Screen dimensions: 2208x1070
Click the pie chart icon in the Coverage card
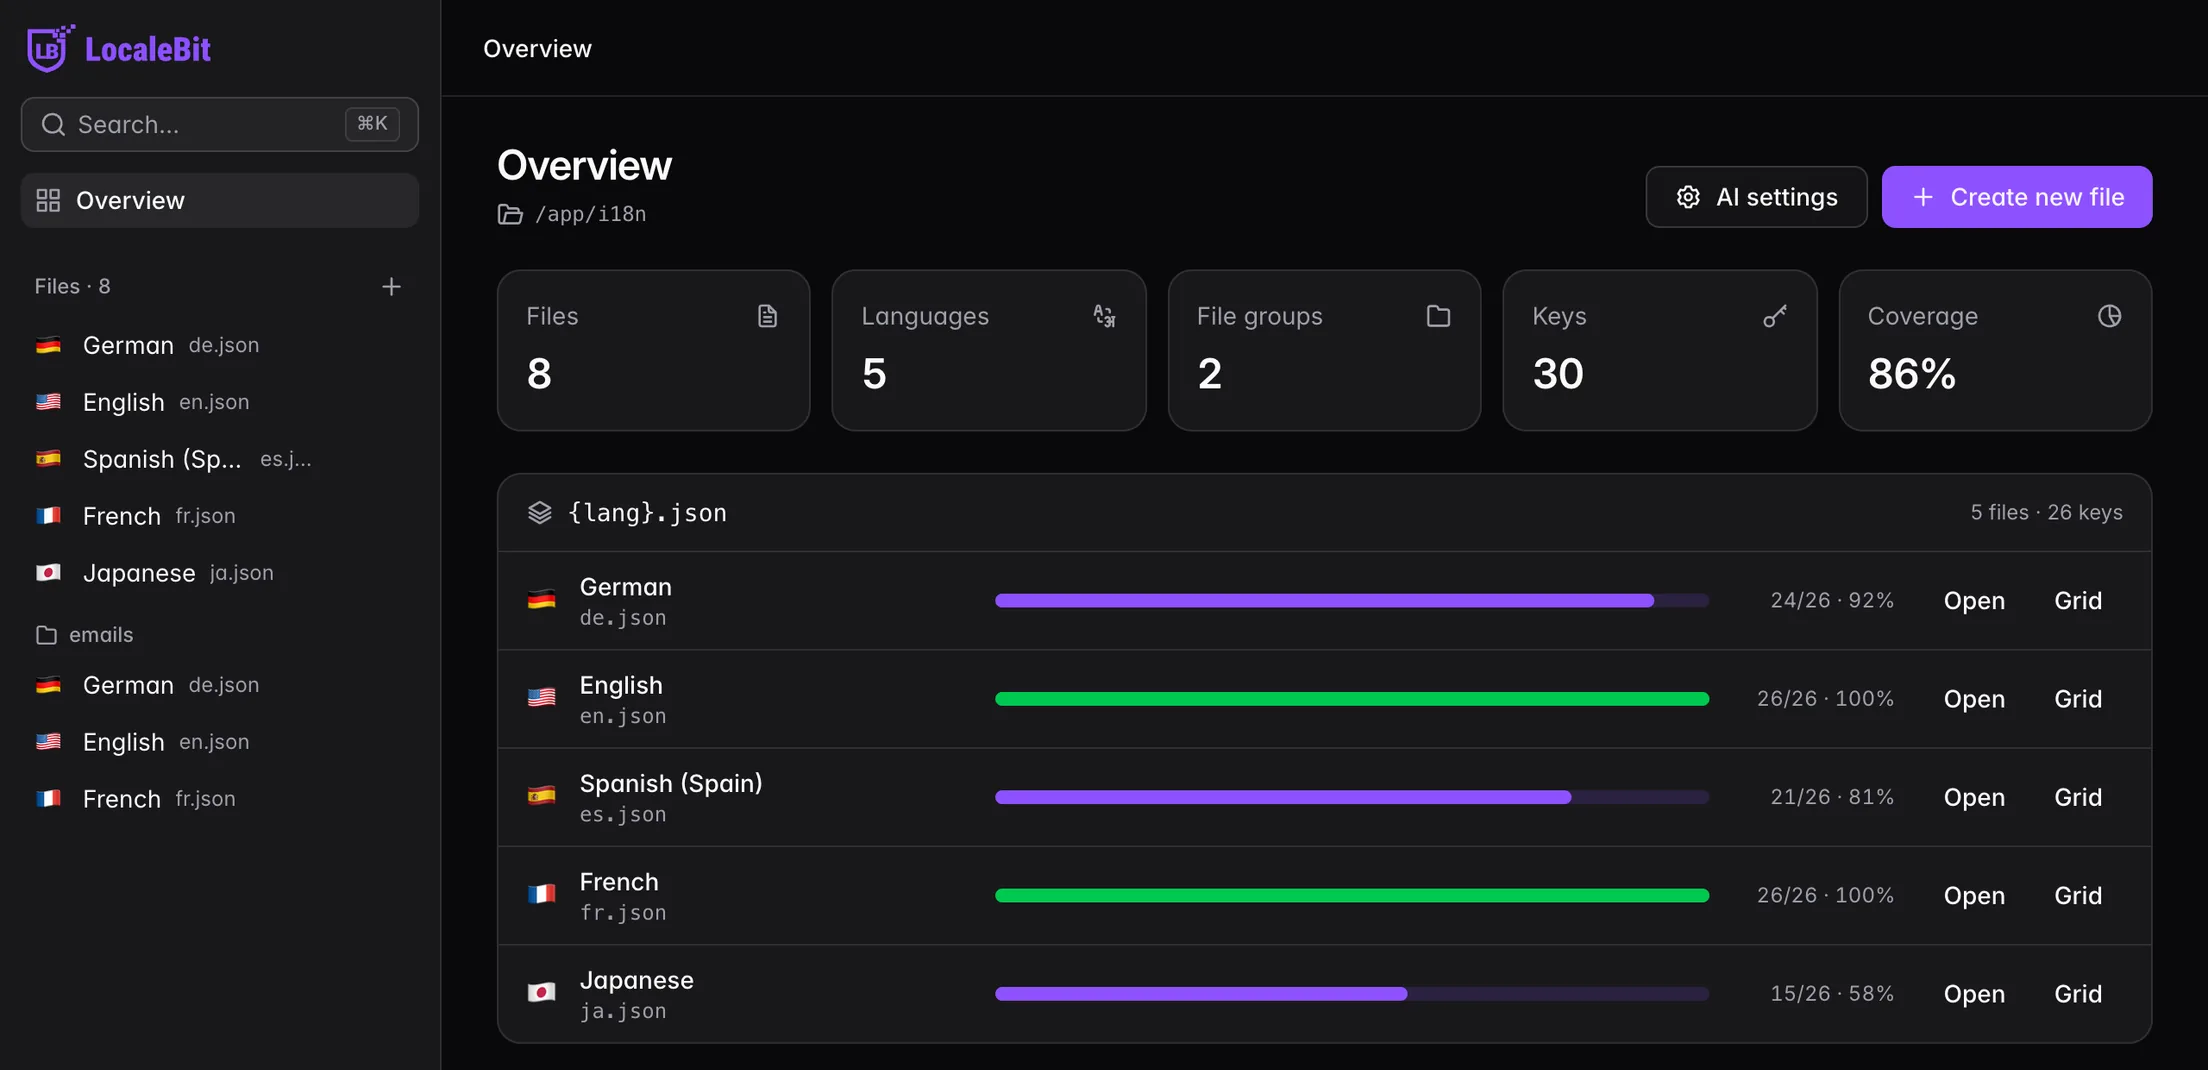pos(2110,316)
